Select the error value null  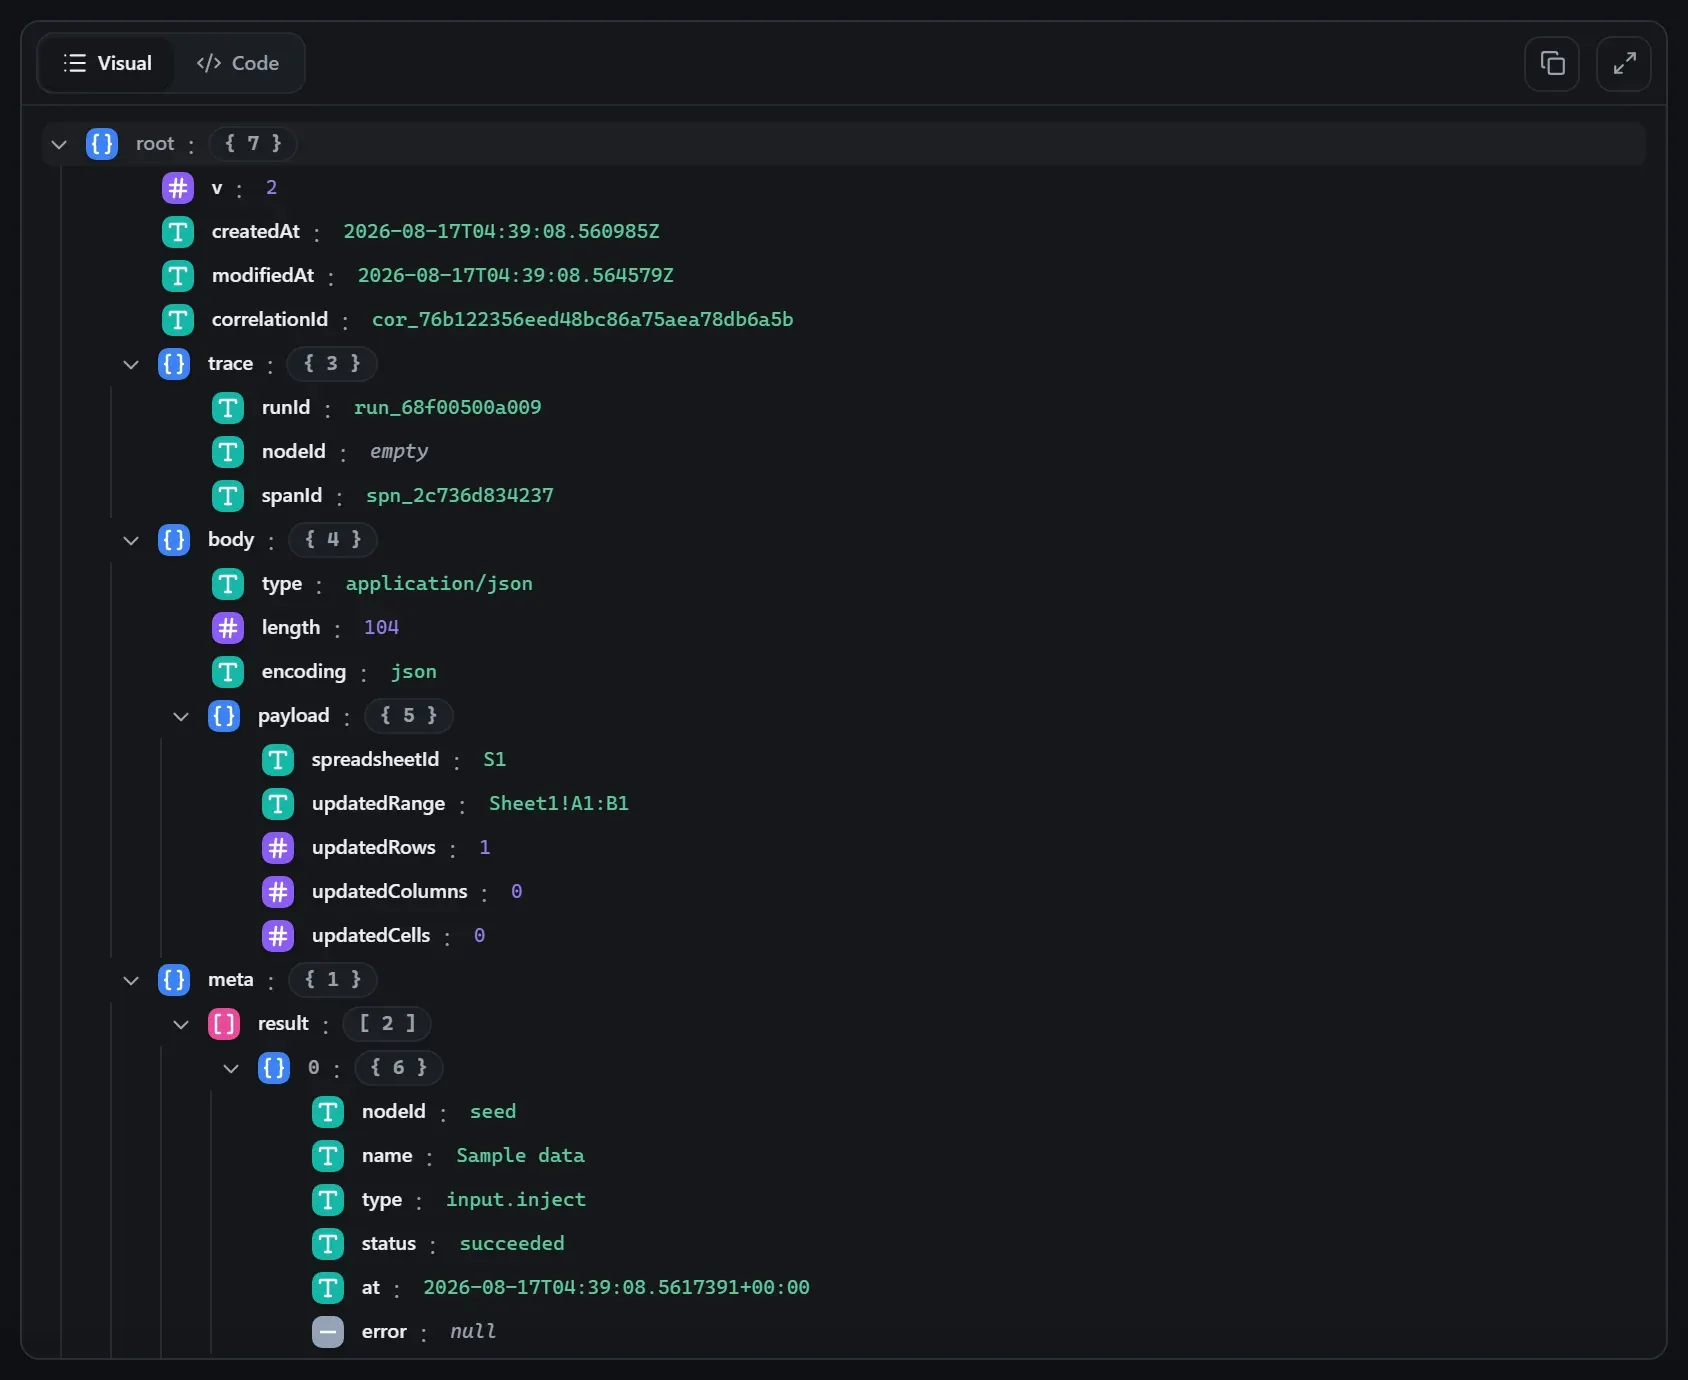point(473,1332)
